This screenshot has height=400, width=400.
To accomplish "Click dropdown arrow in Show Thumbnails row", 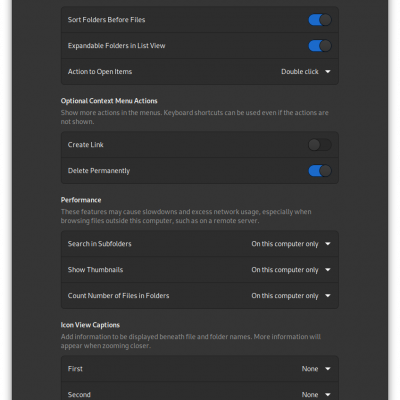I will [x=328, y=270].
